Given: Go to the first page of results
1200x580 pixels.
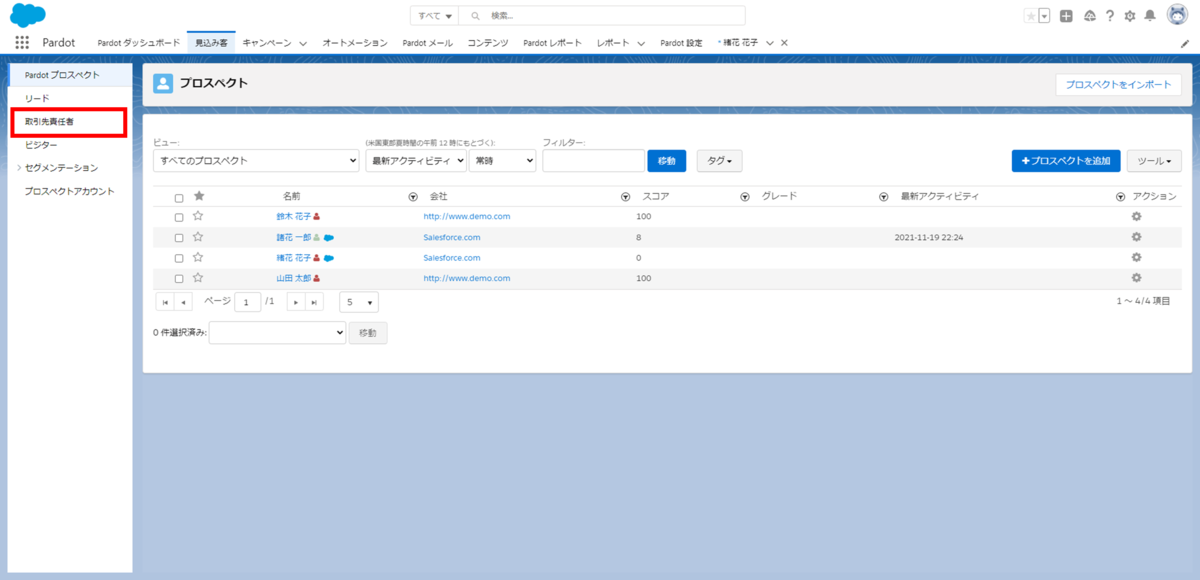Looking at the screenshot, I should point(165,302).
